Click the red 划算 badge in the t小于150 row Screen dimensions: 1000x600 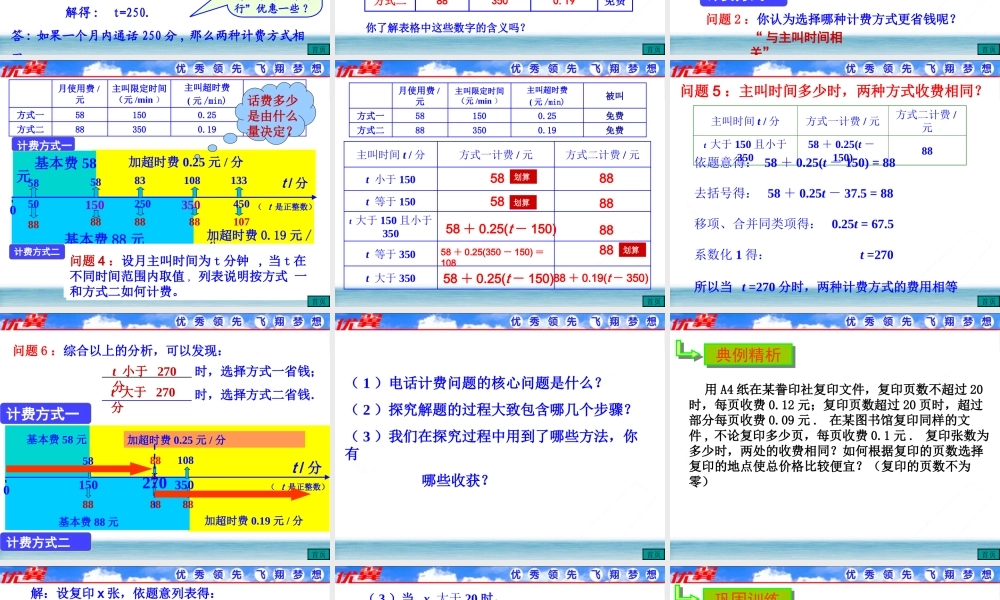point(522,178)
